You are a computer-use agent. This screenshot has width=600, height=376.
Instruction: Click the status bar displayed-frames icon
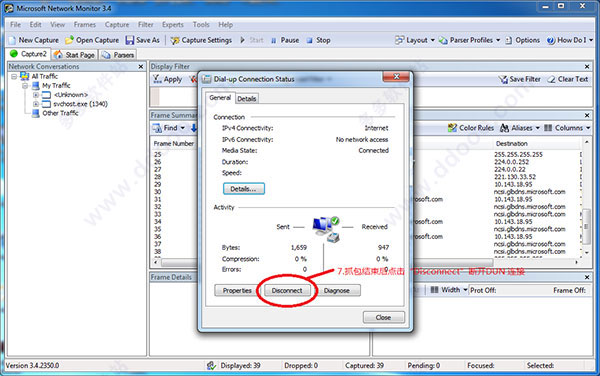click(x=211, y=366)
